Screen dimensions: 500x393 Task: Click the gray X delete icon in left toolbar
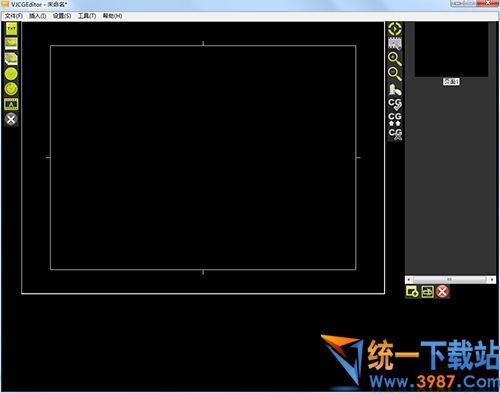(x=11, y=119)
